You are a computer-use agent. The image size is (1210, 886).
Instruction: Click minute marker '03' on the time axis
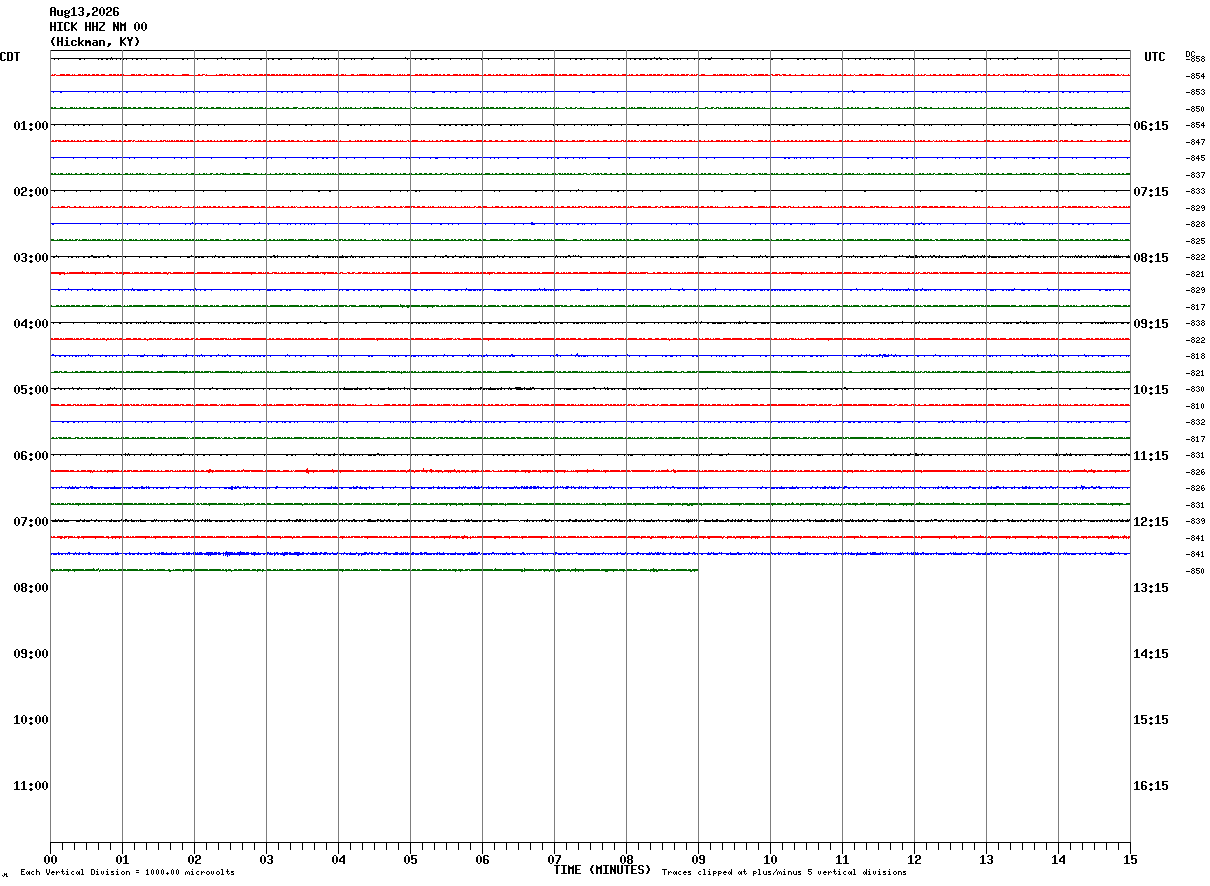(266, 860)
